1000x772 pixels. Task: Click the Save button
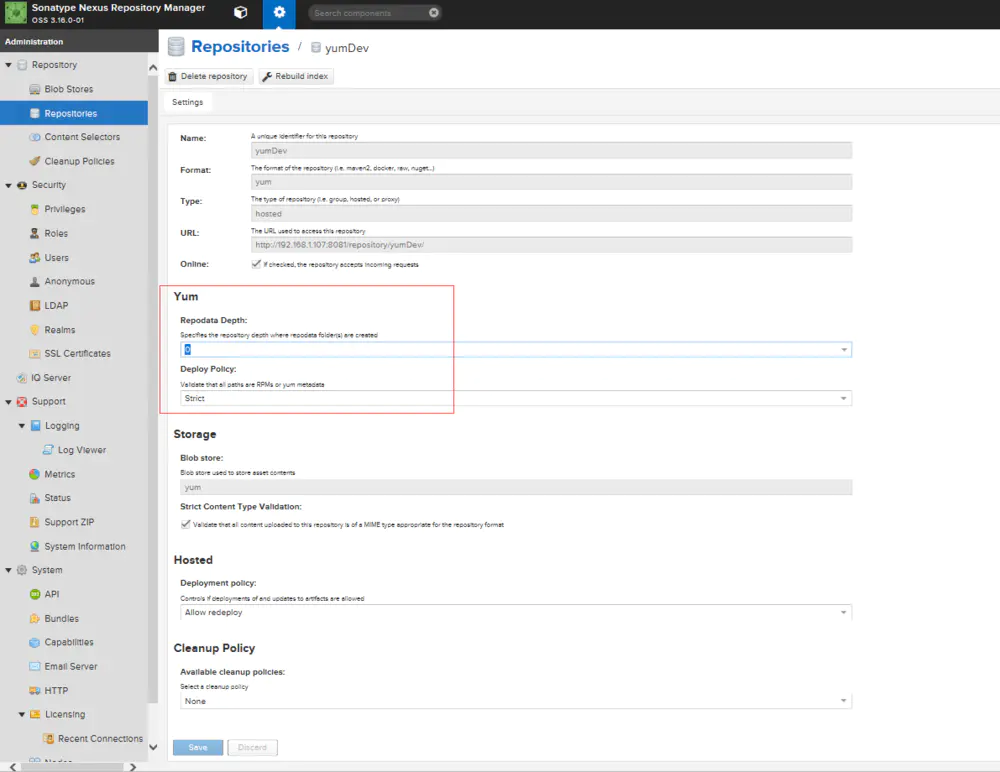198,747
